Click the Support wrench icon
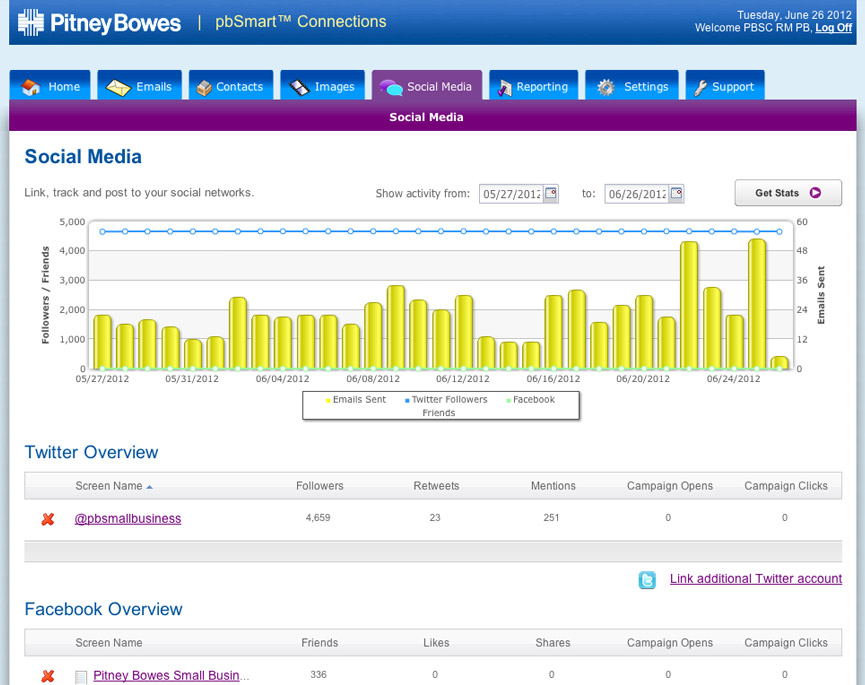 tap(701, 88)
